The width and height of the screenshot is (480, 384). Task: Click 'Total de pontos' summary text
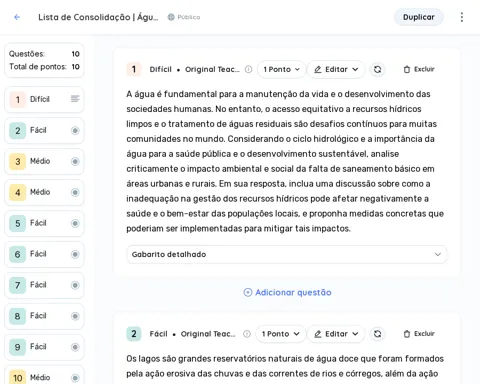click(38, 67)
